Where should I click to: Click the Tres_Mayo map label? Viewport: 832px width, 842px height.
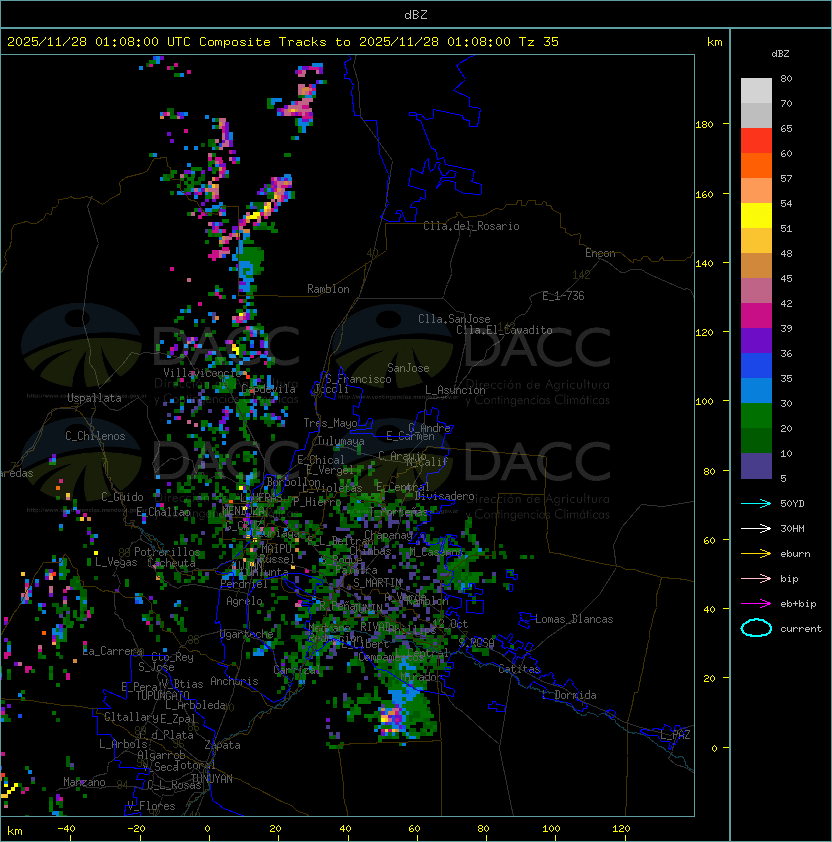point(330,423)
